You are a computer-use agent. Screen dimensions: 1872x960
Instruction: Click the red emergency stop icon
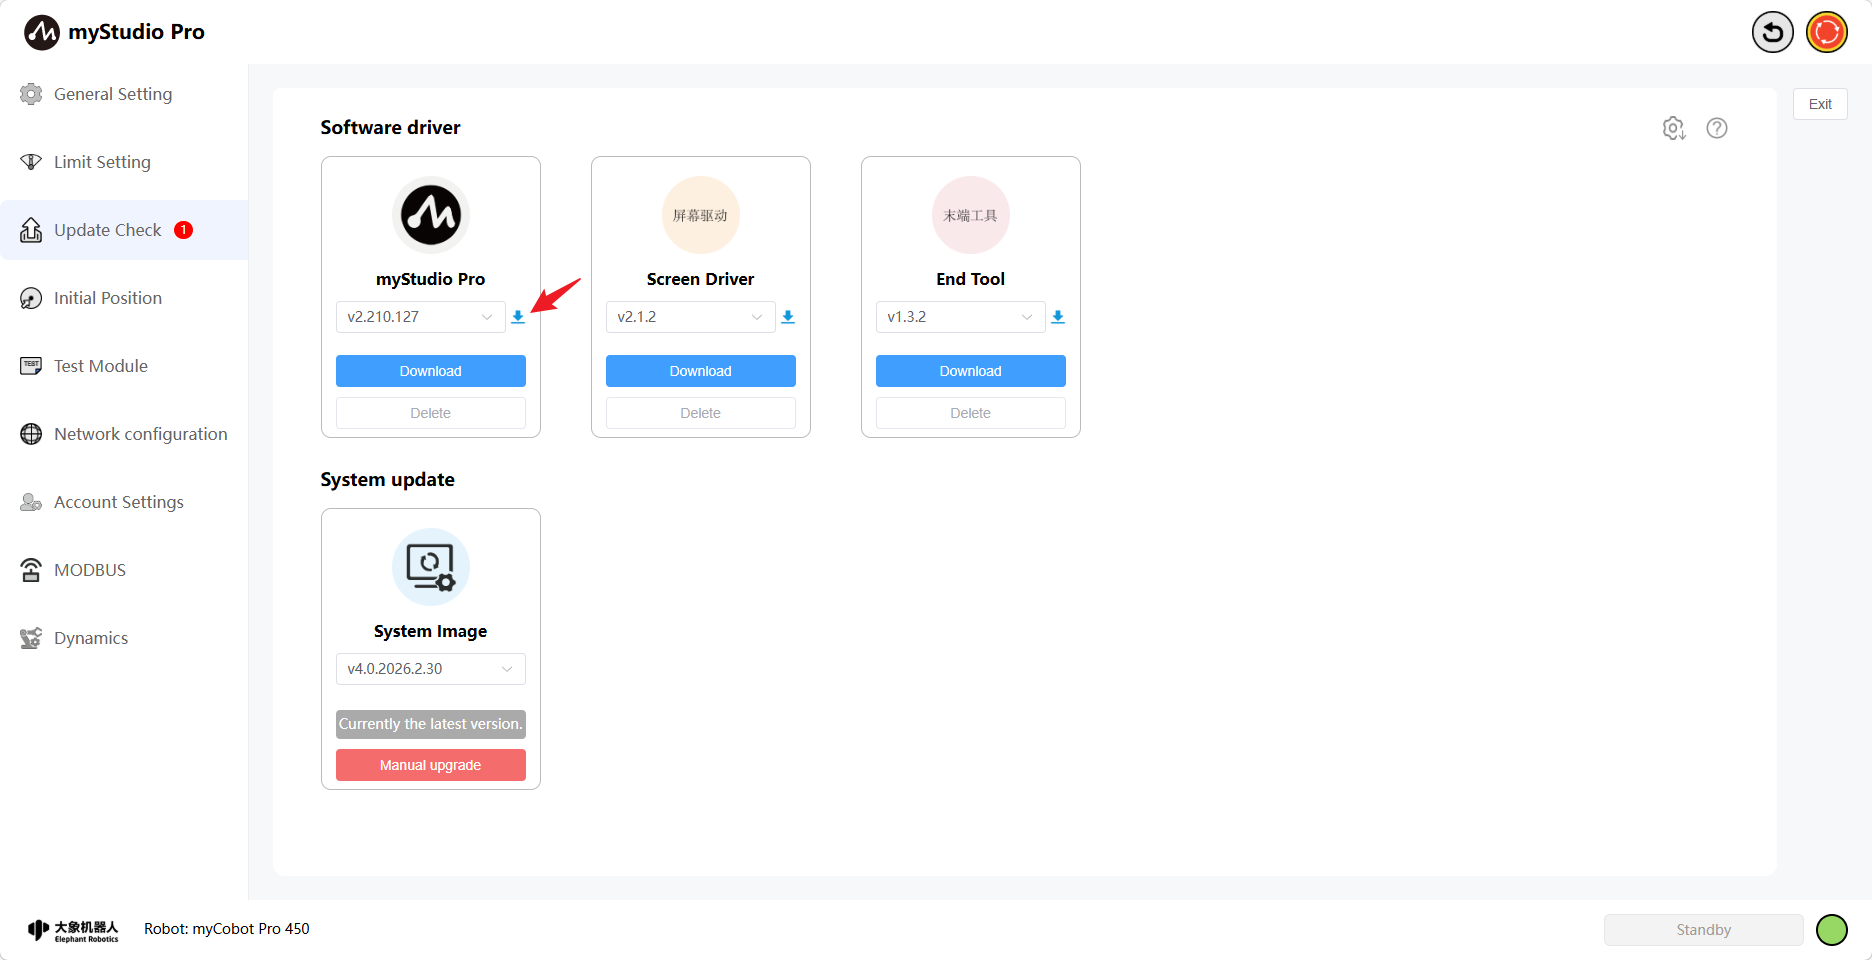click(1827, 32)
